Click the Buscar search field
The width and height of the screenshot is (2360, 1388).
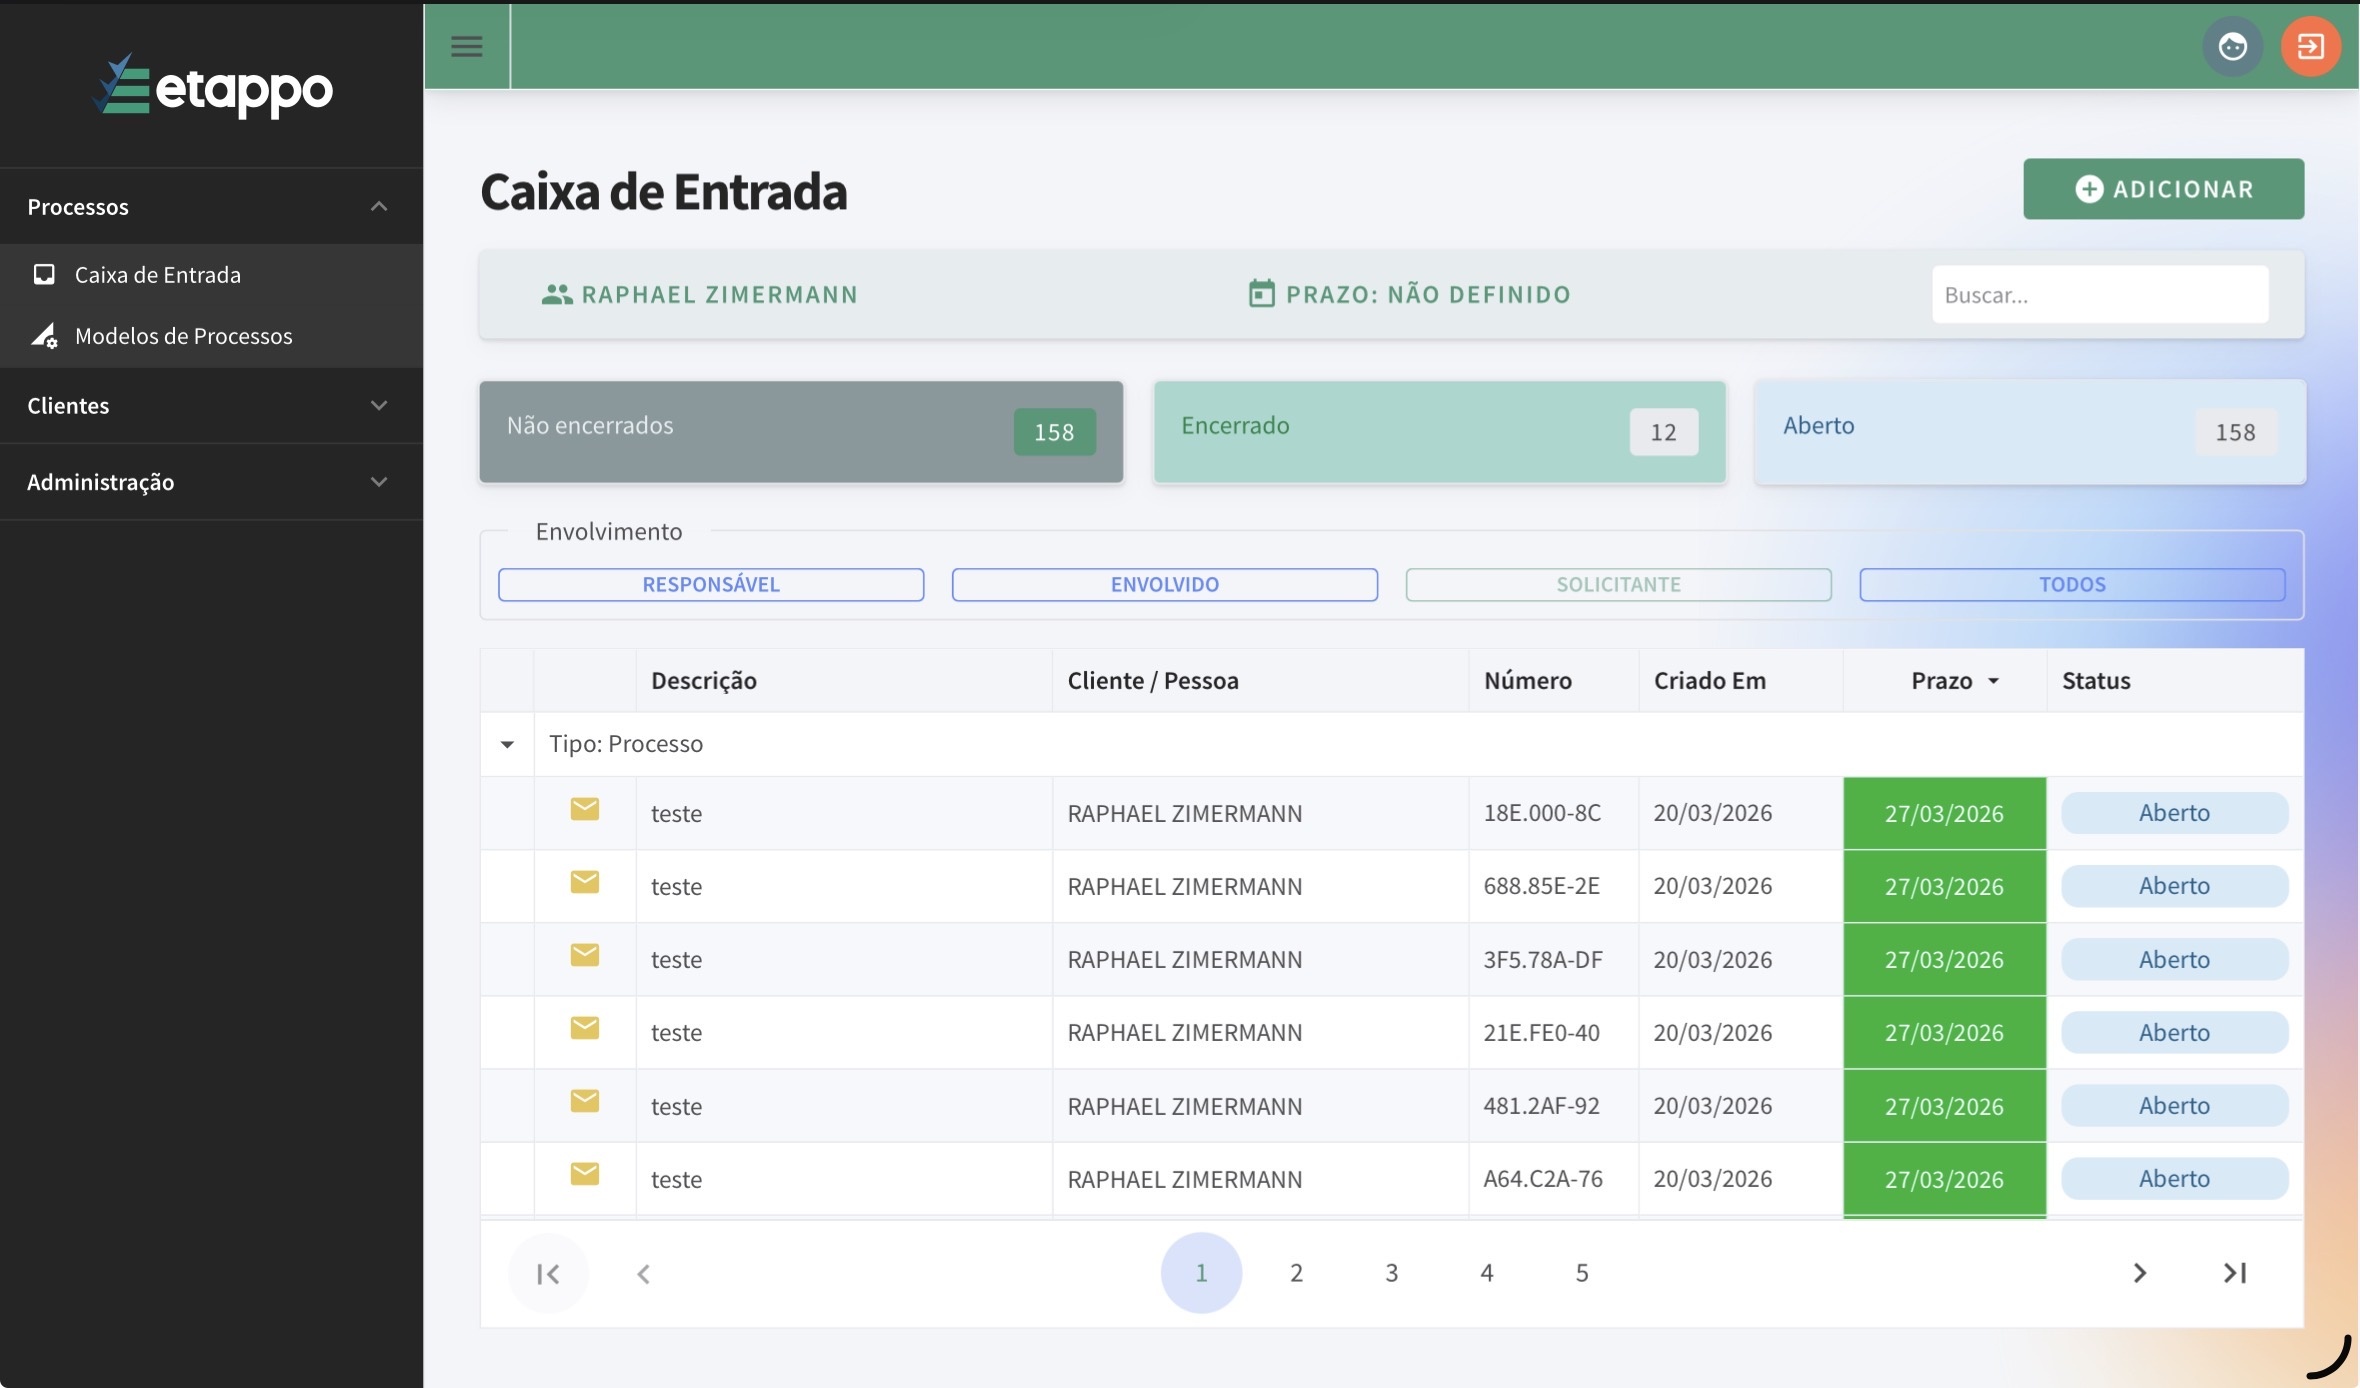click(x=2099, y=295)
